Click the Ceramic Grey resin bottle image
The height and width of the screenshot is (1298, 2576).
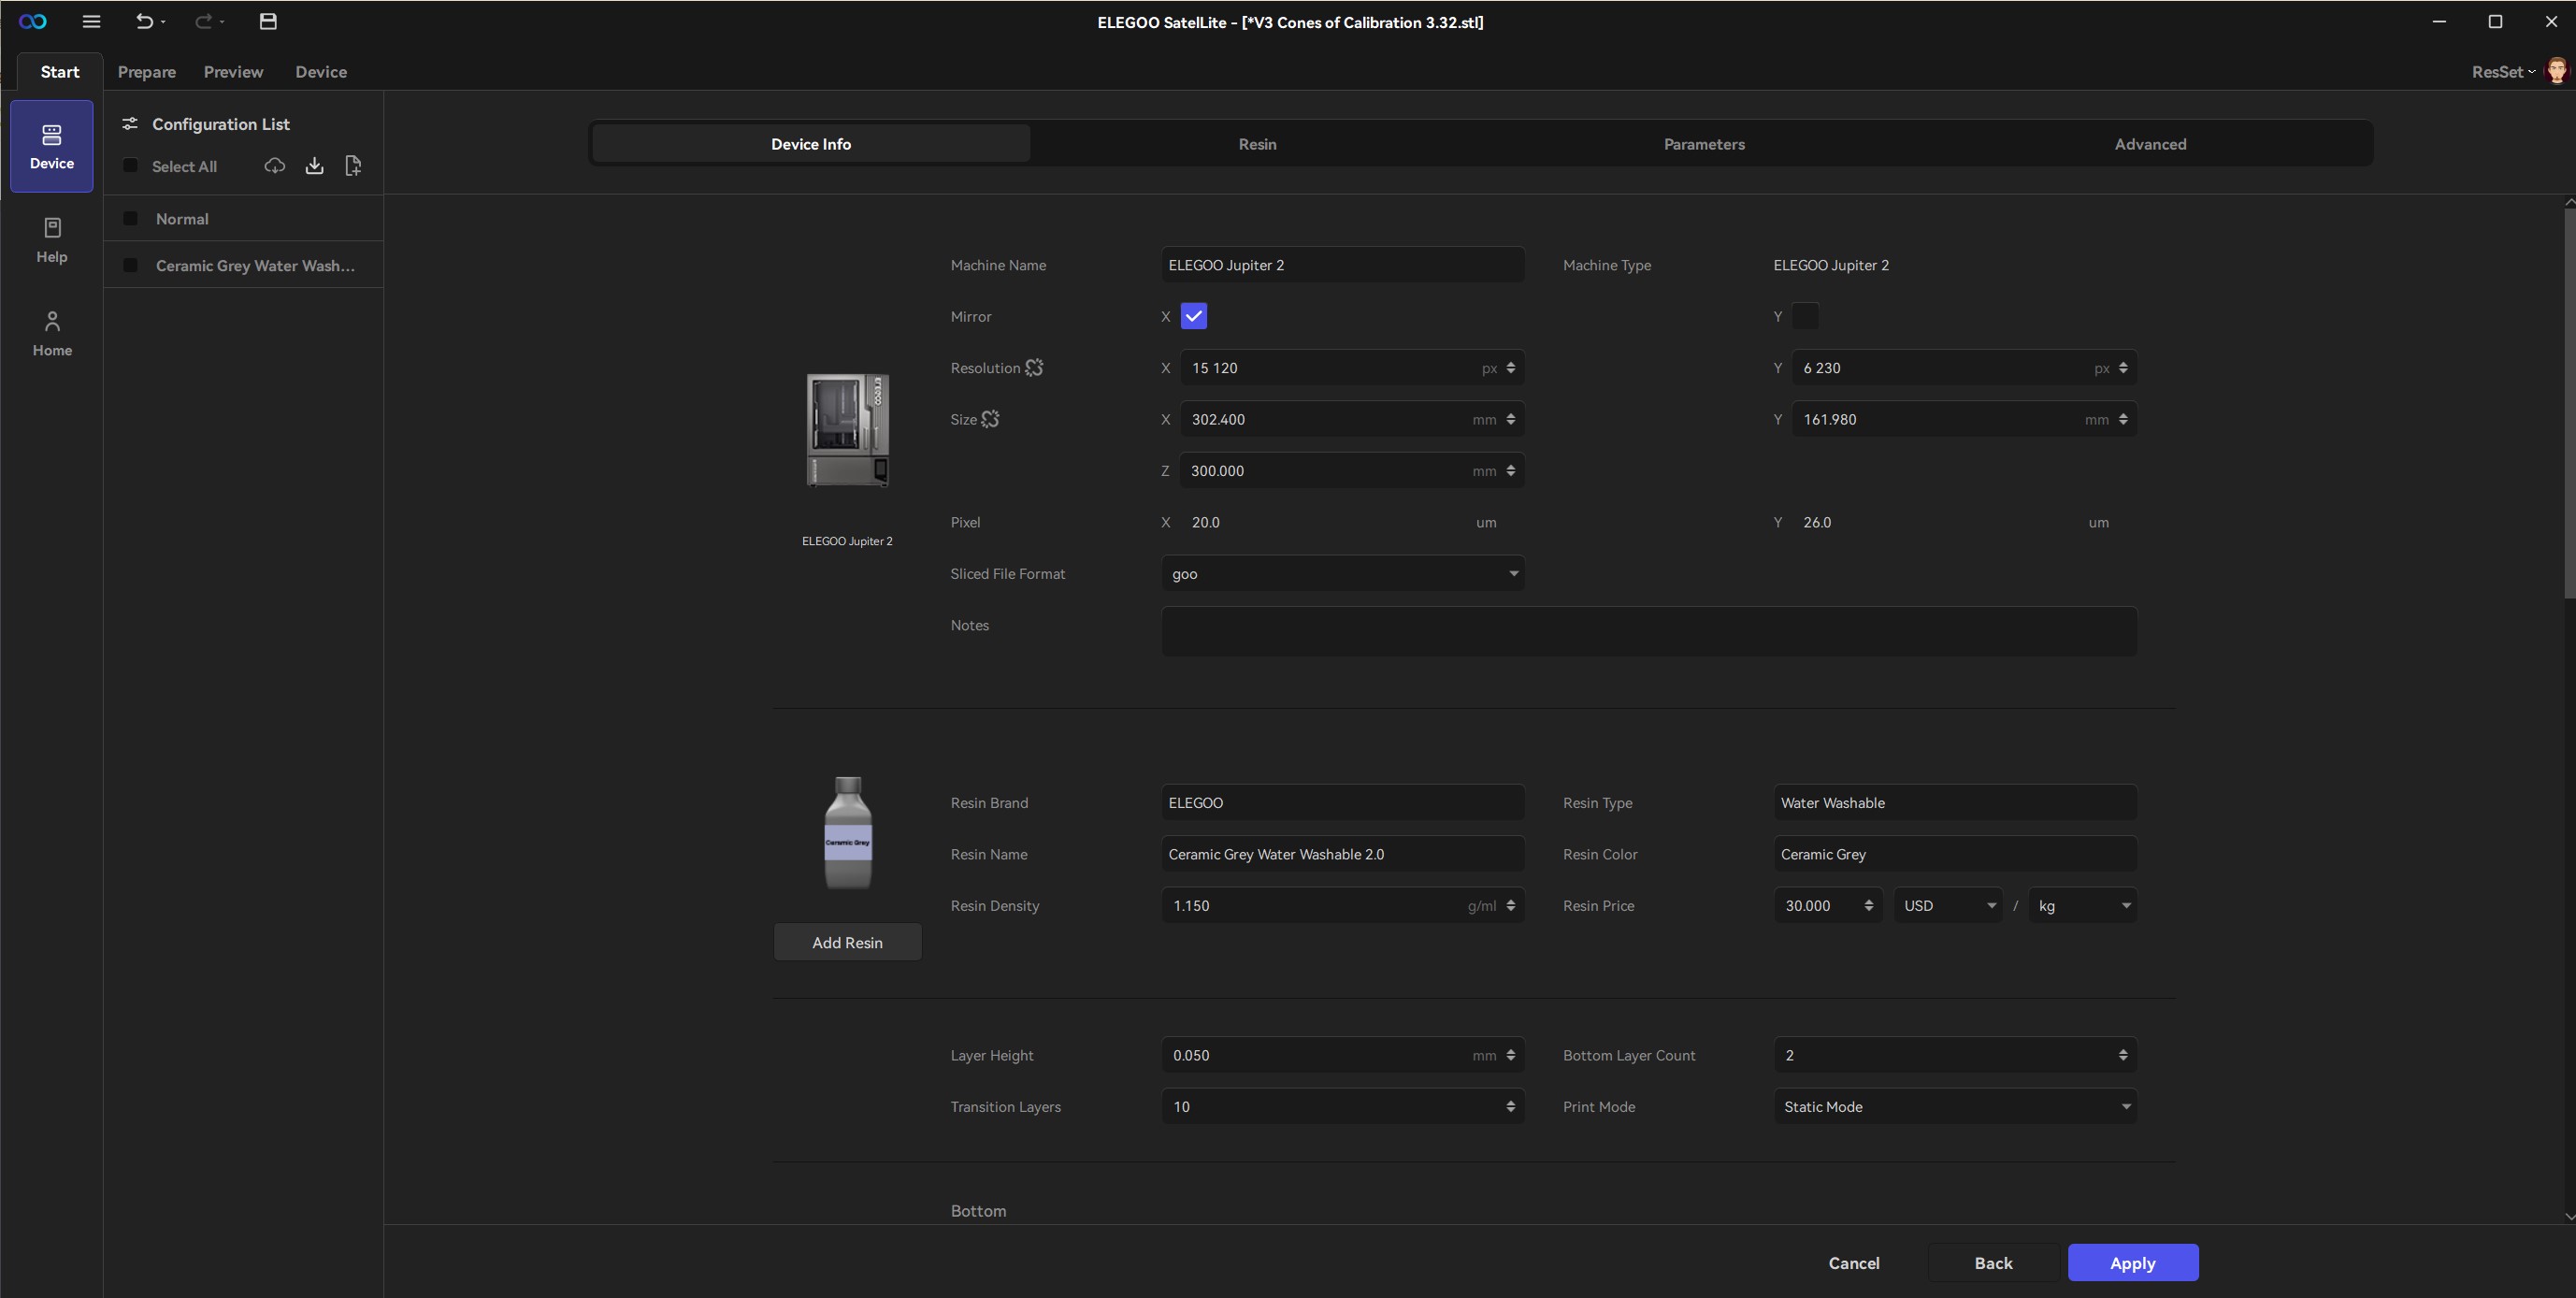(x=848, y=833)
